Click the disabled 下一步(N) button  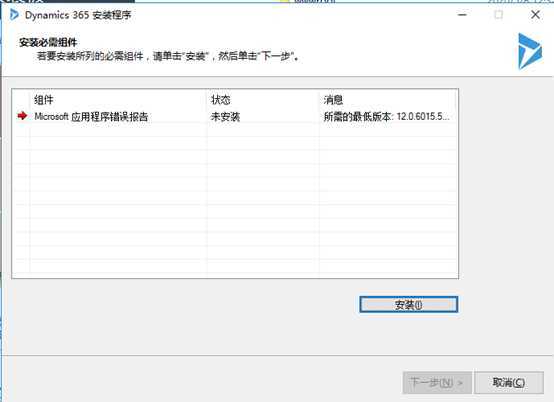pos(437,382)
